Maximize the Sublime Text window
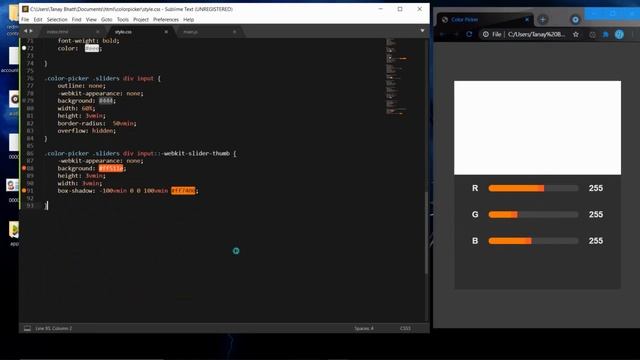640x360 pixels. tap(400, 9)
